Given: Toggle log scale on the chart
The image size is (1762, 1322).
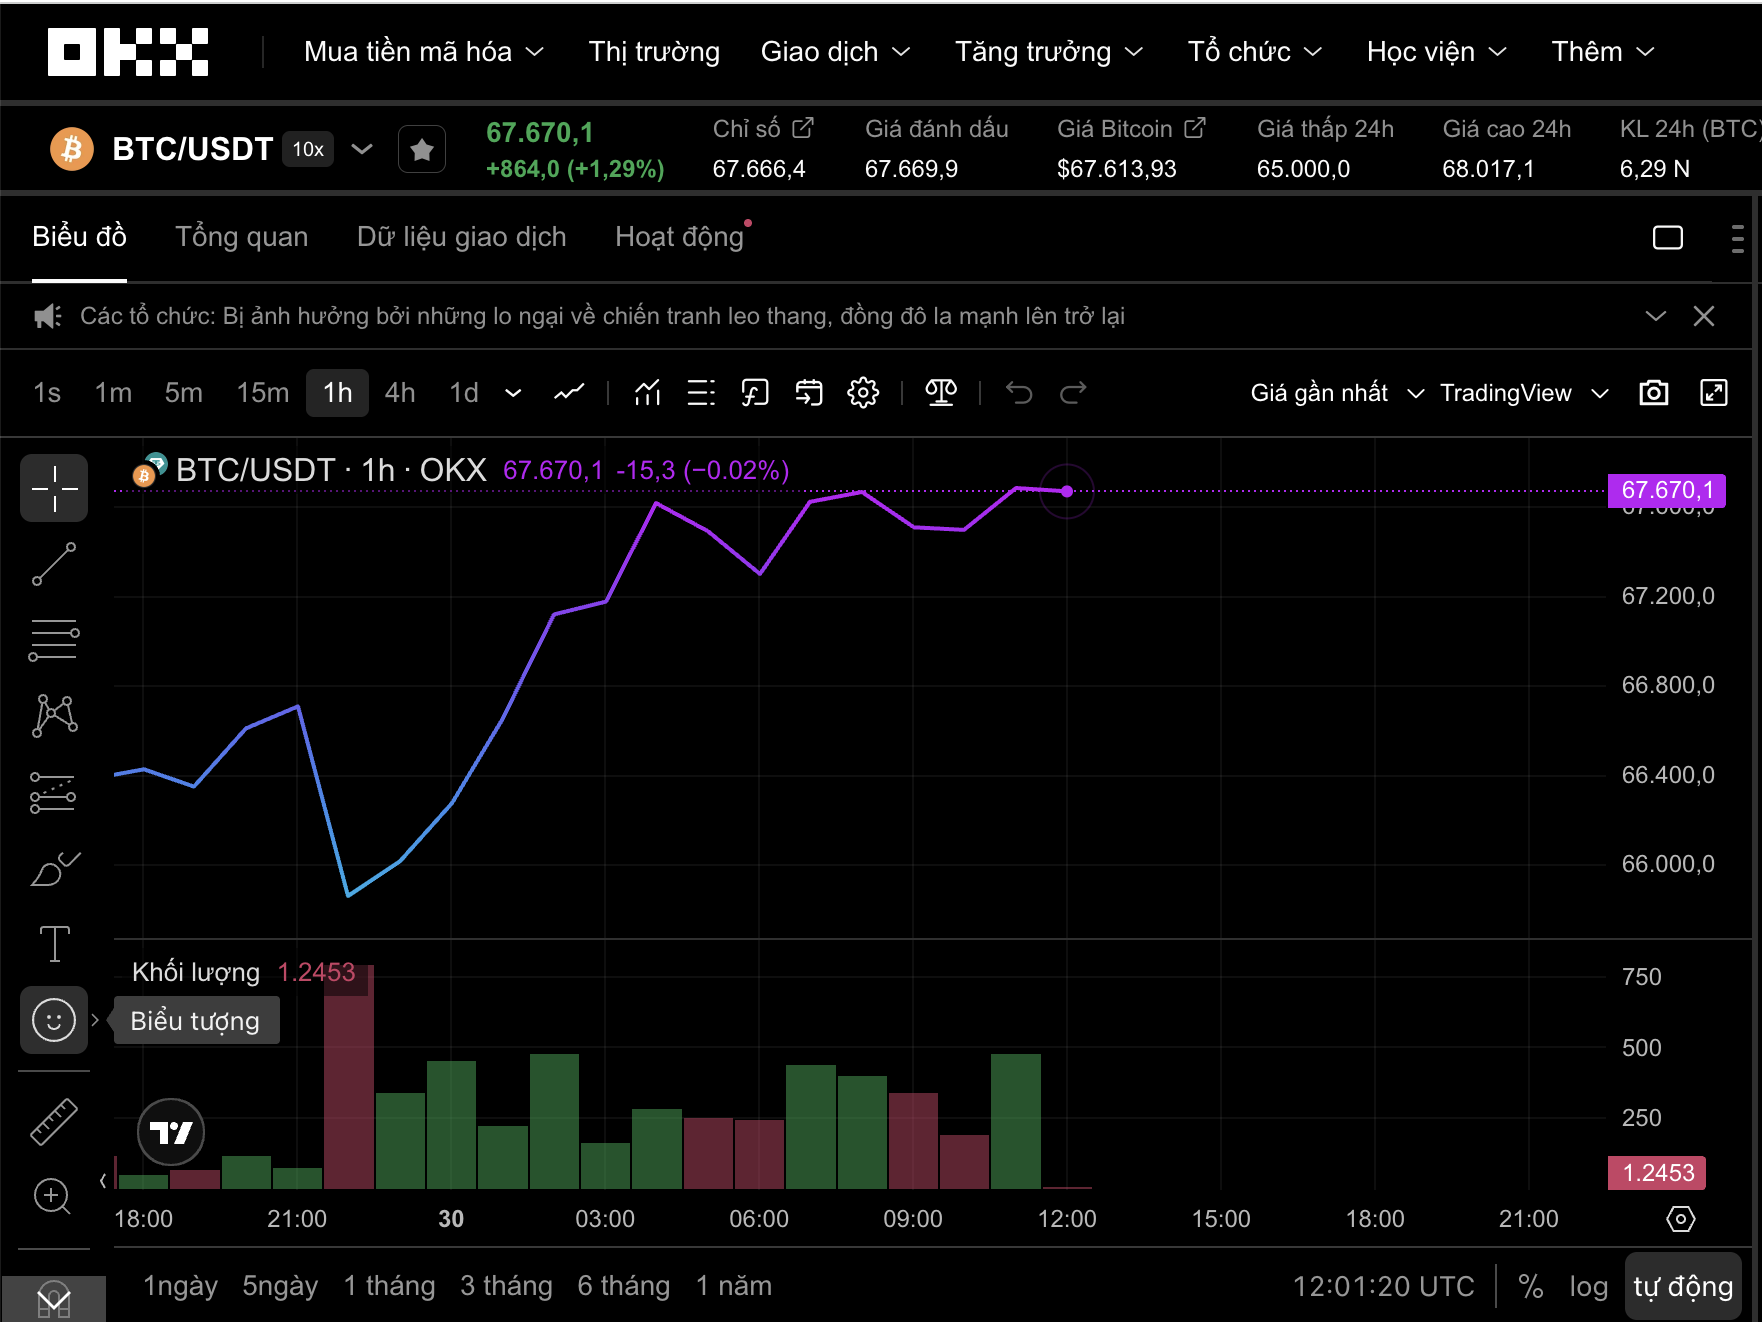Looking at the screenshot, I should coord(1588,1286).
